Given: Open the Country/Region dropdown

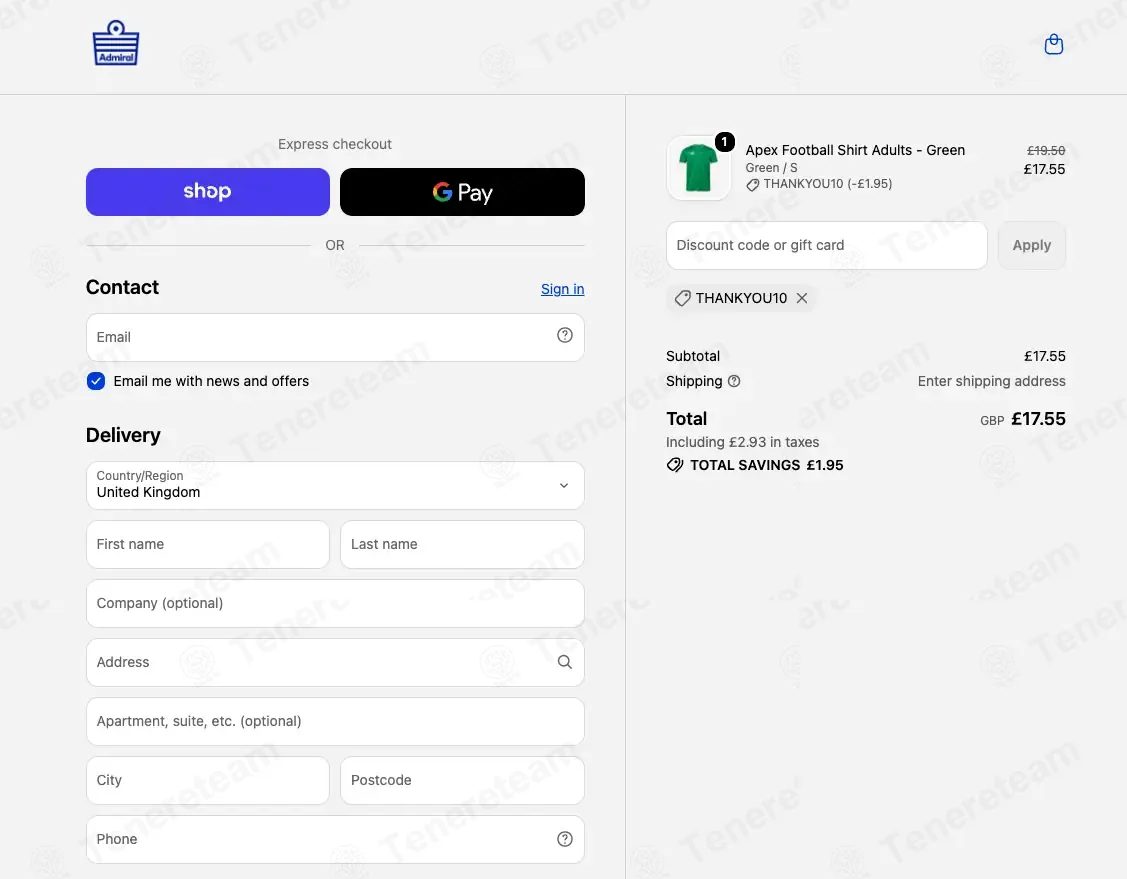Looking at the screenshot, I should [335, 485].
